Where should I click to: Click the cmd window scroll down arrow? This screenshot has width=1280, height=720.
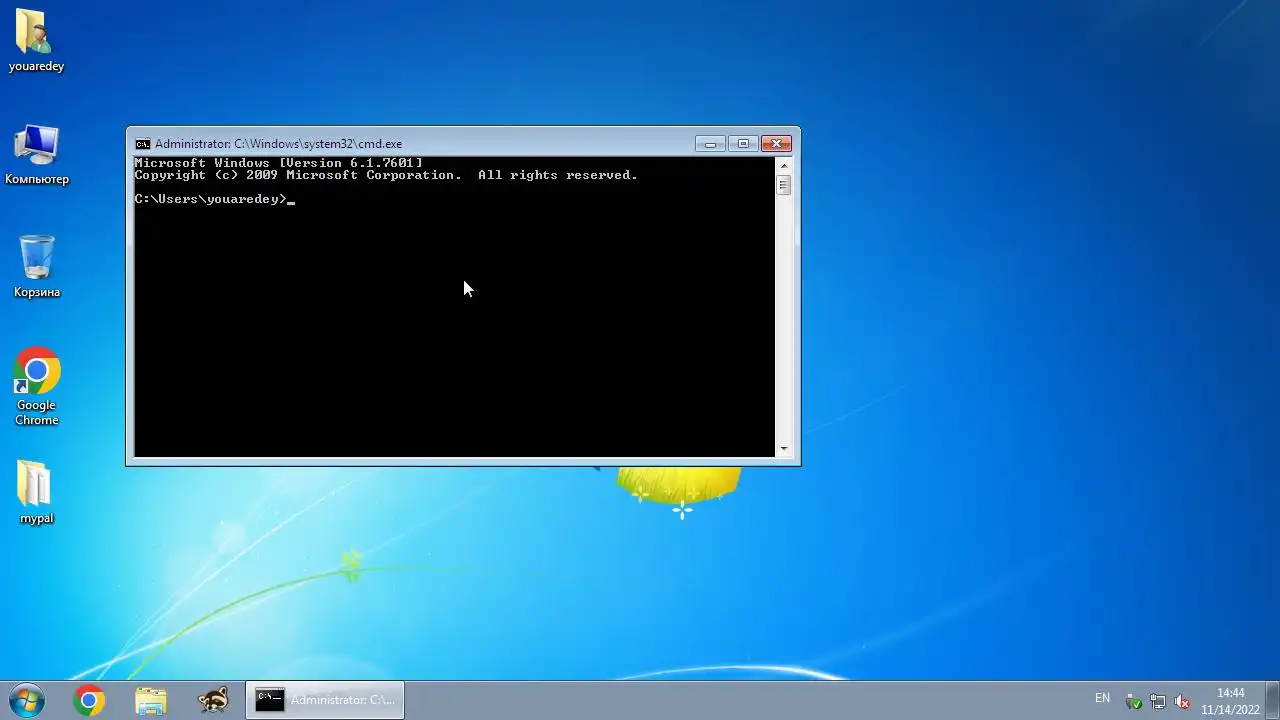784,449
